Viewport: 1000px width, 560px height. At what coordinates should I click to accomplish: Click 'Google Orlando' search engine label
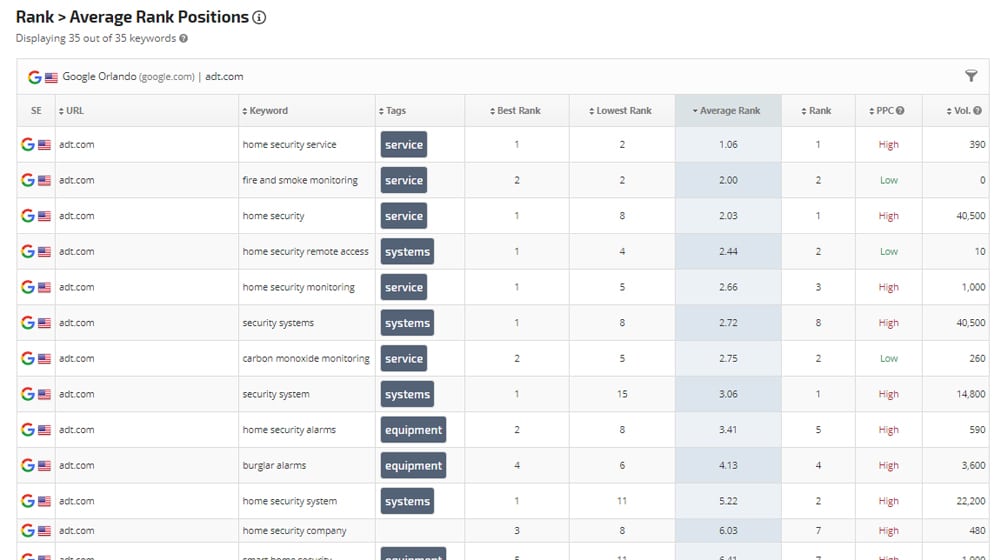click(x=99, y=77)
